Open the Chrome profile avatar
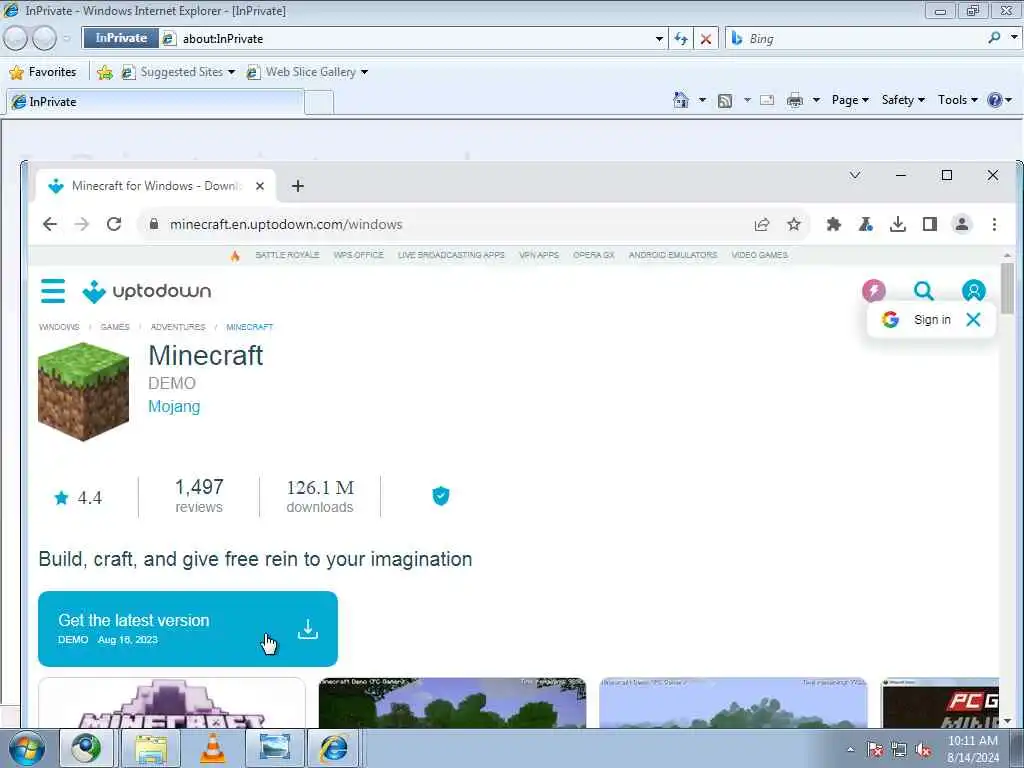 tap(961, 224)
